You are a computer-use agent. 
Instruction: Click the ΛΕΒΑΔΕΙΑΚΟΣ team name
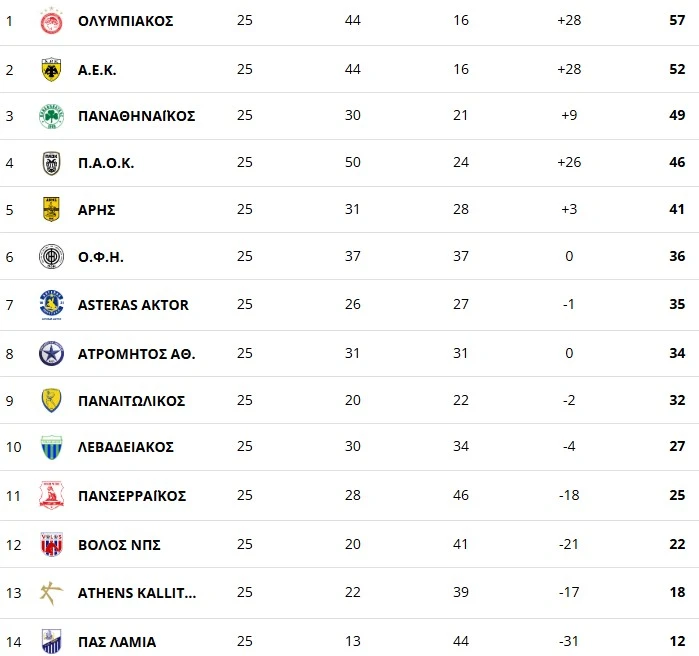(x=125, y=447)
